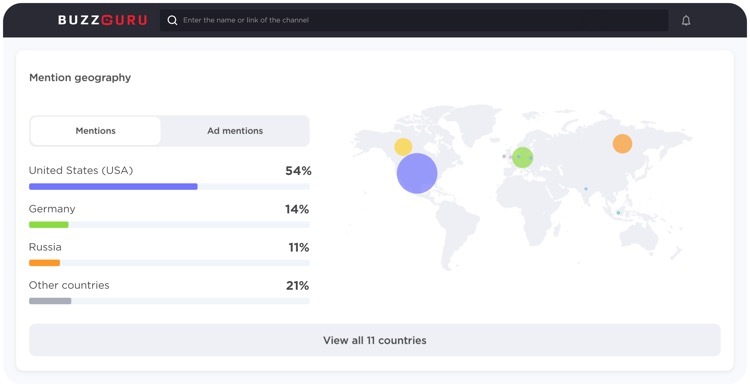Screen dimensions: 750x387
Task: Click the Germany green progress bar
Action: 49,225
